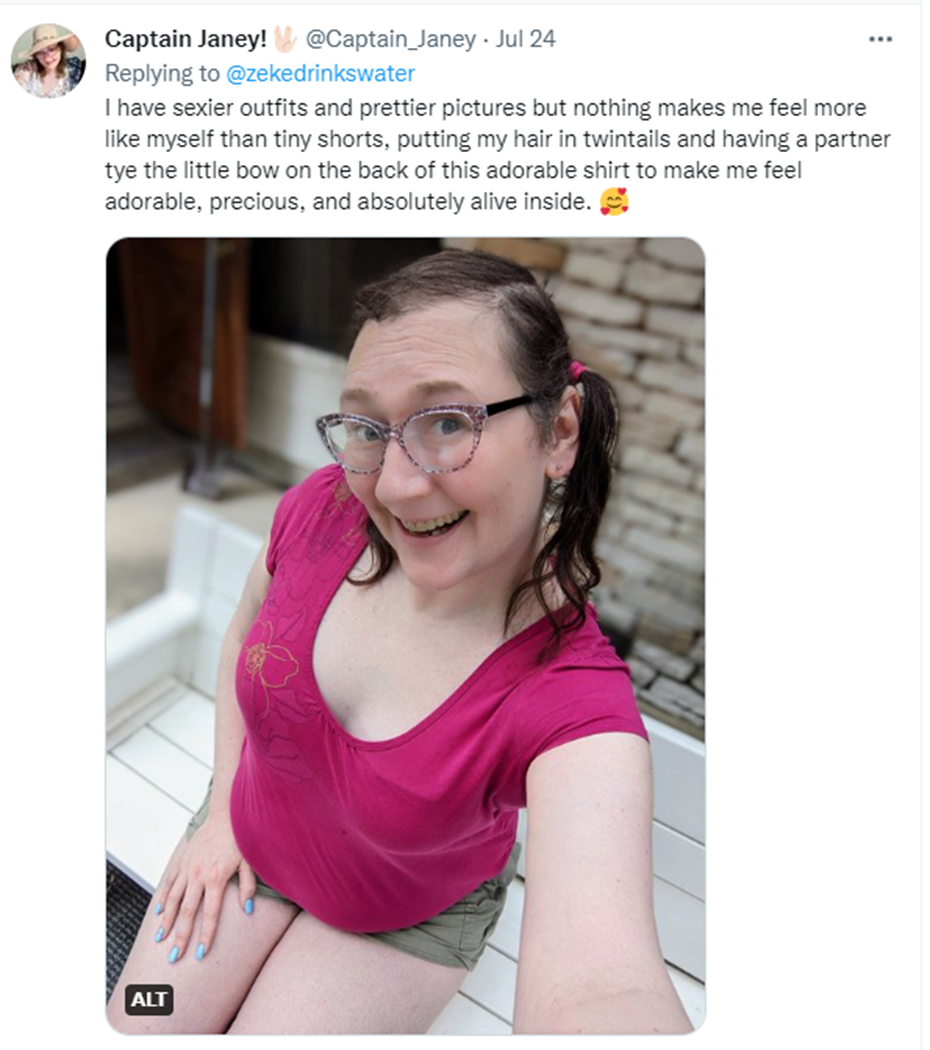Follow the @zekedrinkswater reply link
This screenshot has width=930, height=1050.
(321, 73)
